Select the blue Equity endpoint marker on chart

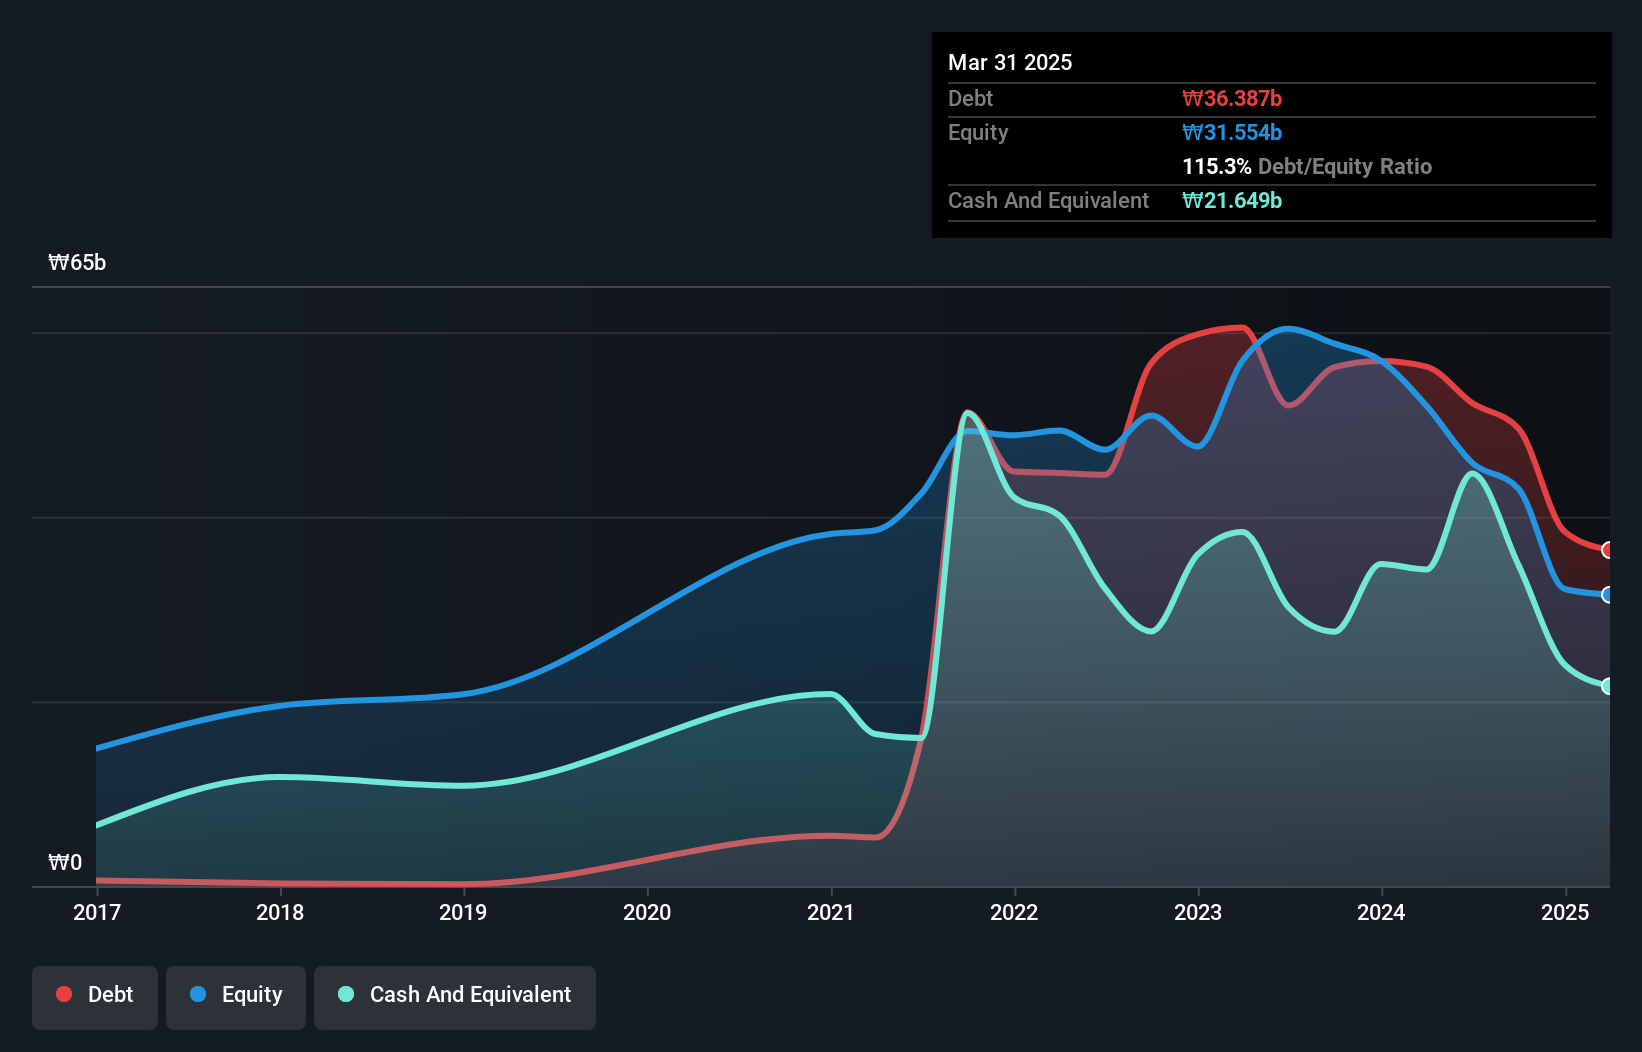point(1608,594)
